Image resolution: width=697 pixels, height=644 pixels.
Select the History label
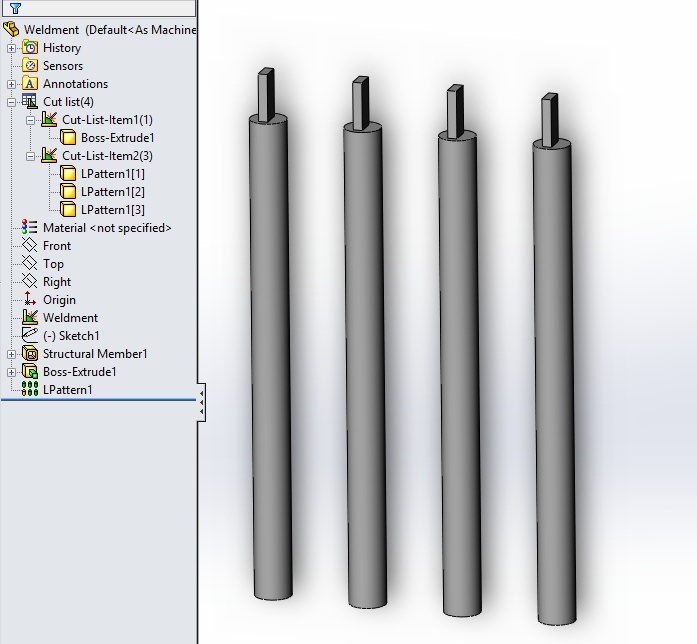(62, 48)
